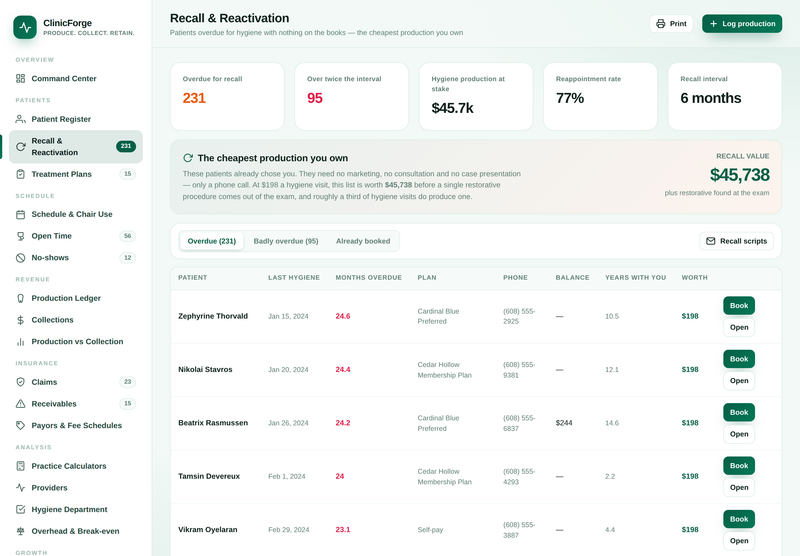800x556 pixels.
Task: Click phone number (608) 555-2925
Action: pos(519,316)
